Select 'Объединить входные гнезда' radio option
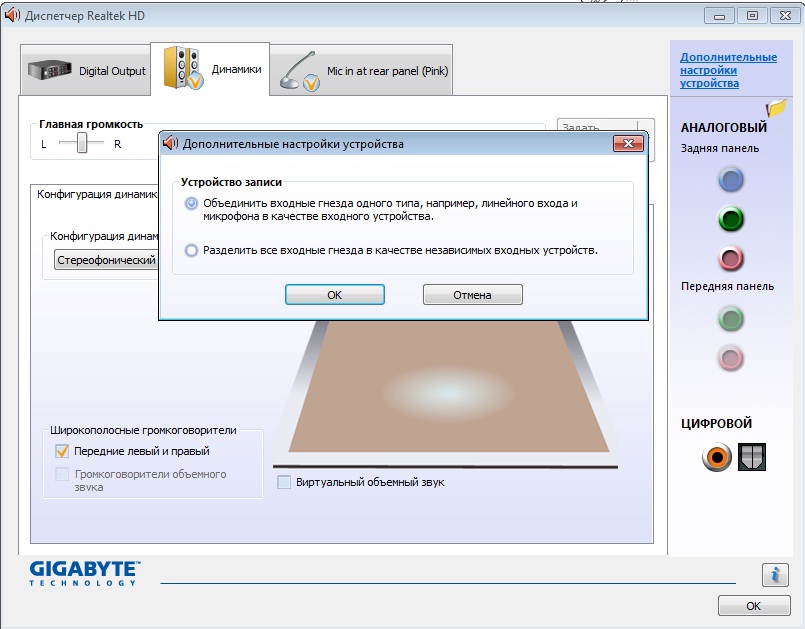The height and width of the screenshot is (629, 805). pos(191,203)
